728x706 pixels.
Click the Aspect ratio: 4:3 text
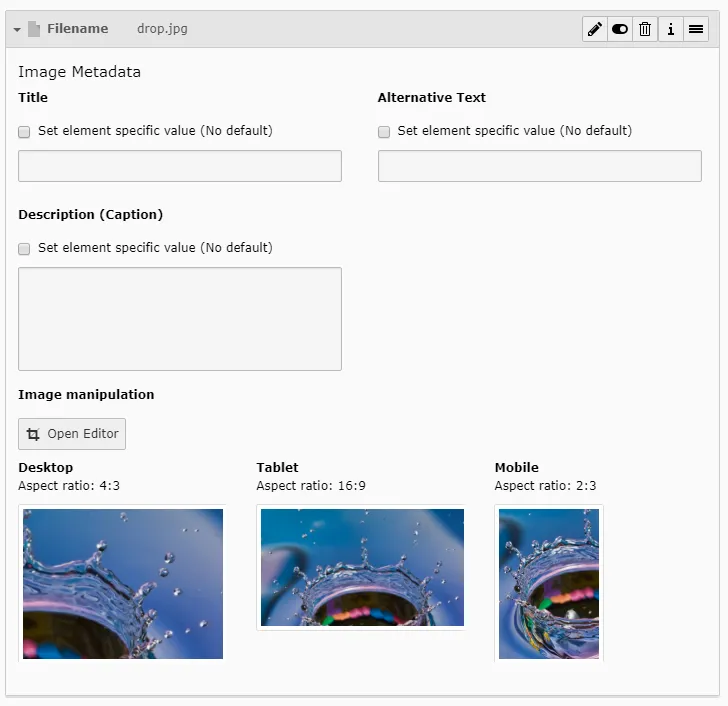(x=69, y=486)
